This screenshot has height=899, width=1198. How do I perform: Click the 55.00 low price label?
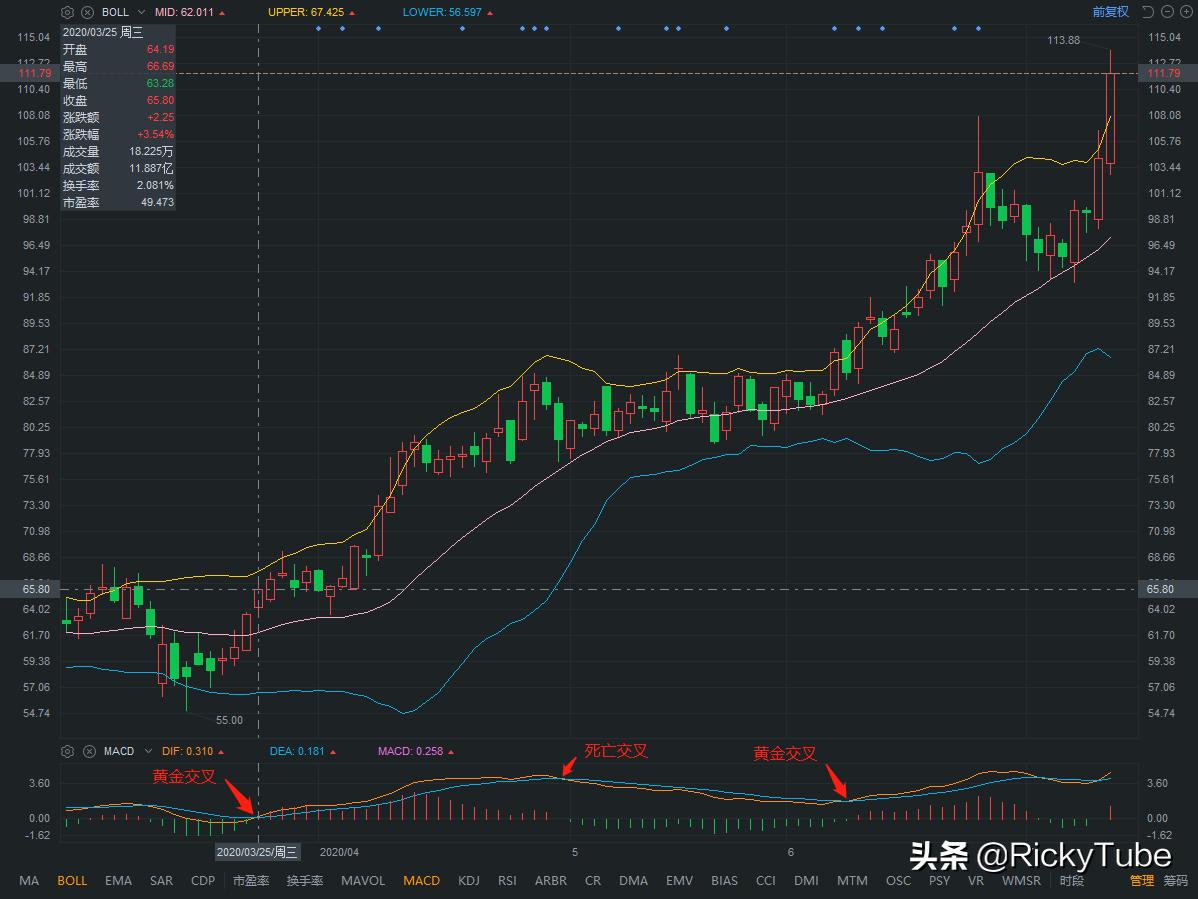pos(229,720)
